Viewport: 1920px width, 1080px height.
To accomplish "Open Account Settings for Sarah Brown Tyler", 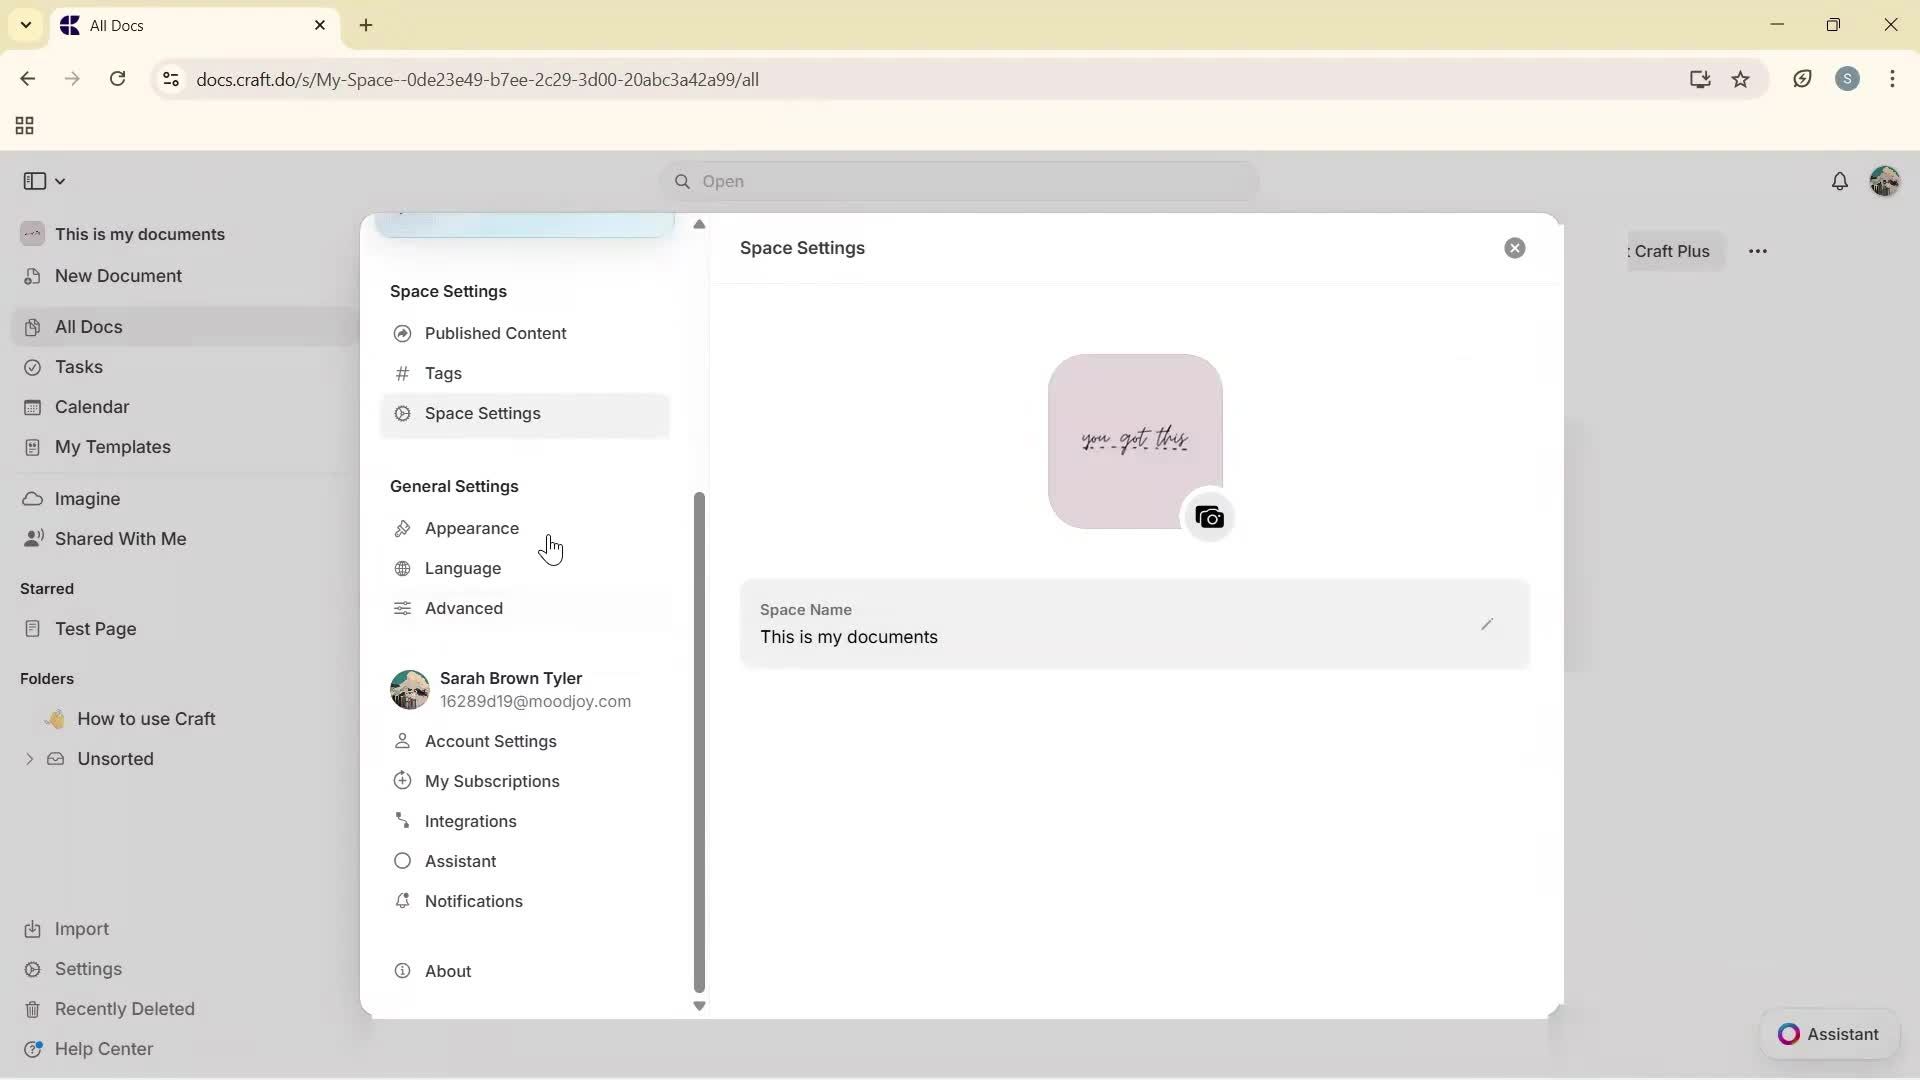I will click(490, 741).
